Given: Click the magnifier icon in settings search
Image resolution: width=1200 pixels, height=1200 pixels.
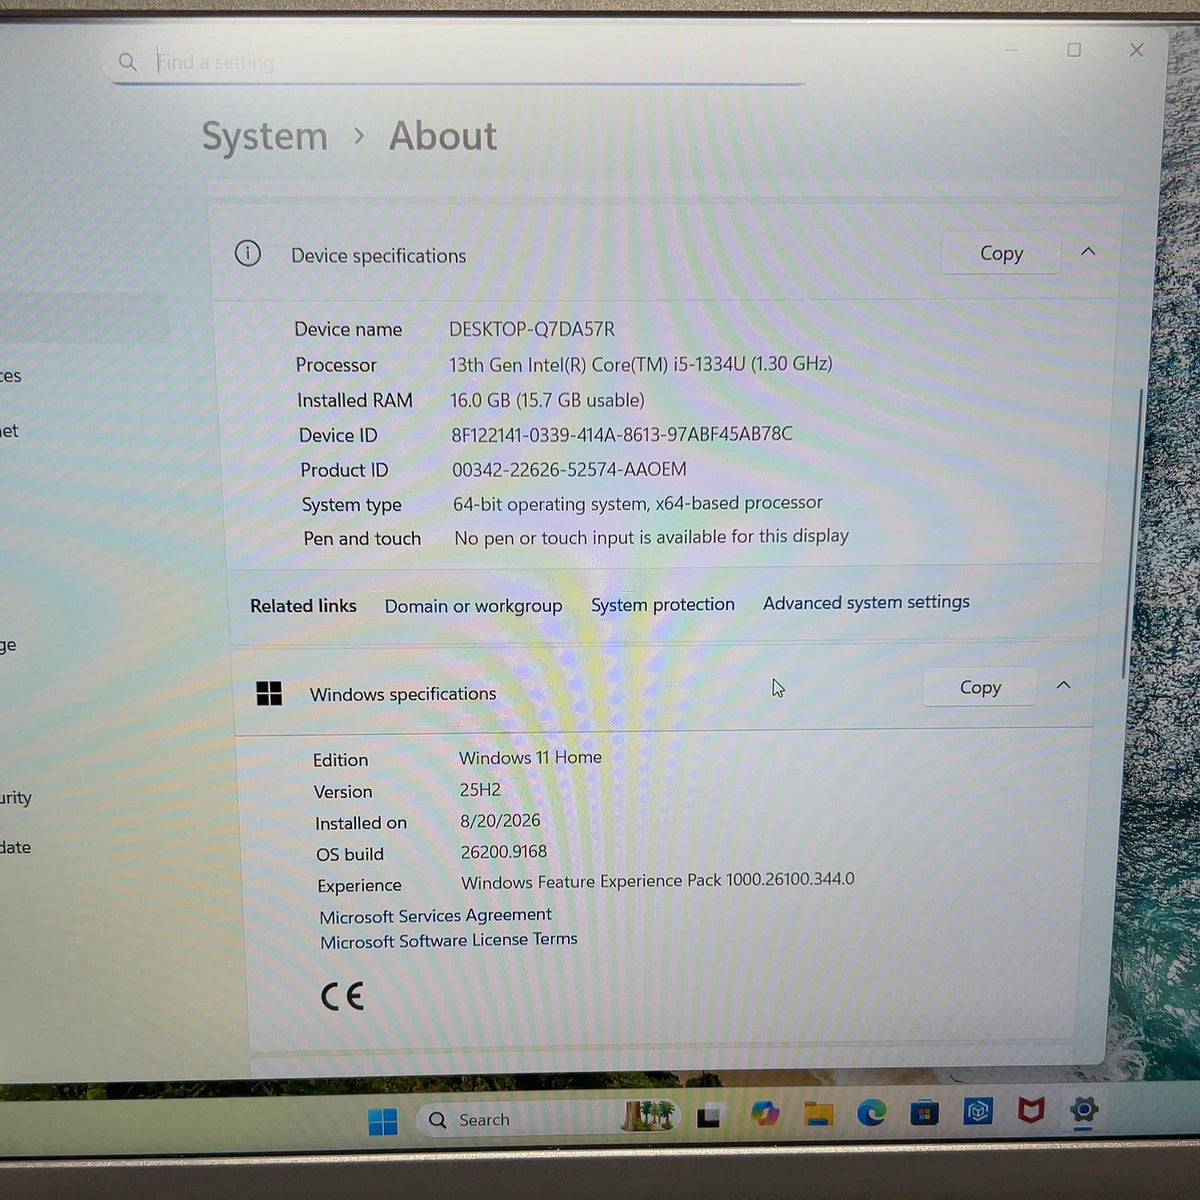Looking at the screenshot, I should 127,62.
